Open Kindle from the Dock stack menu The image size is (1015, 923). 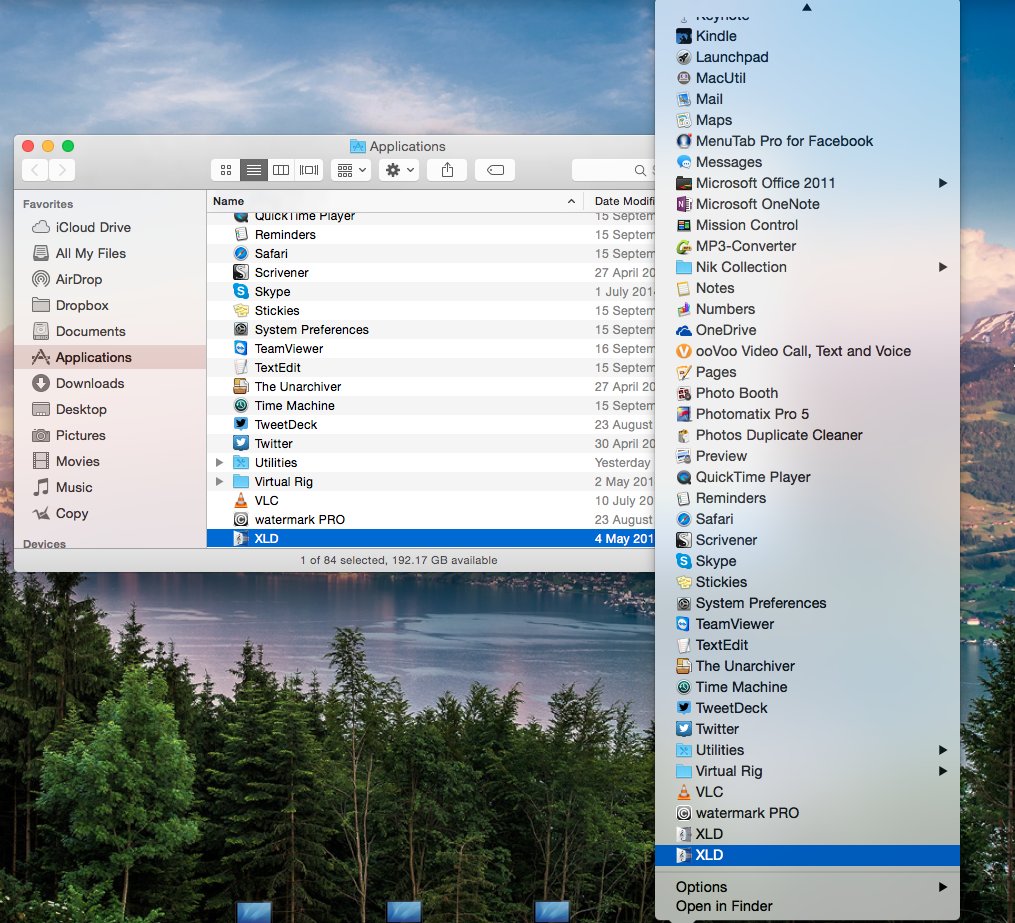point(807,36)
